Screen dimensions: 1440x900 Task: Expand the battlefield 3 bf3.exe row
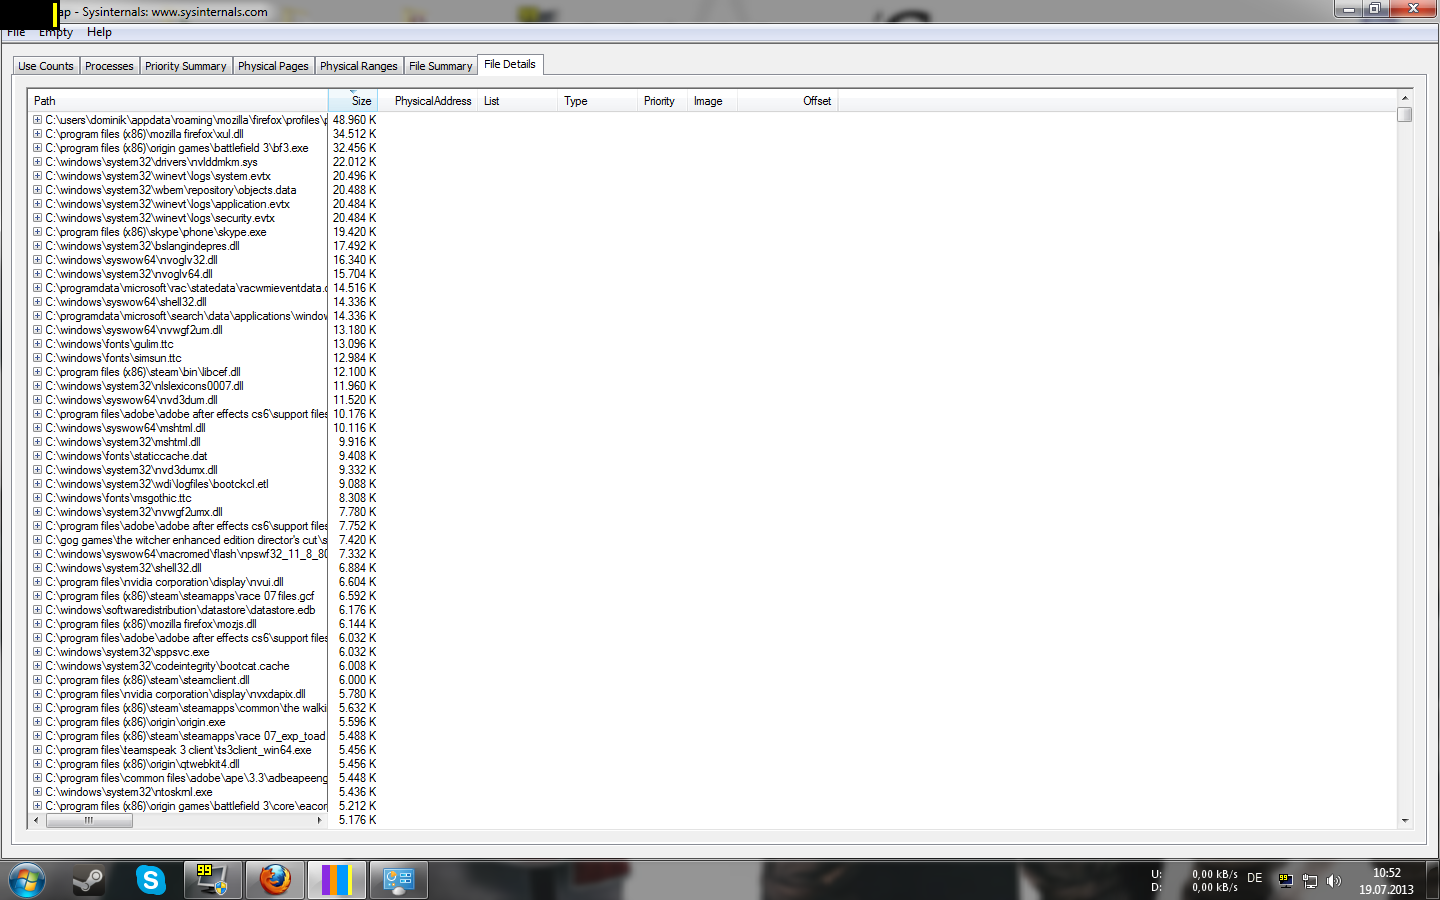coord(37,147)
